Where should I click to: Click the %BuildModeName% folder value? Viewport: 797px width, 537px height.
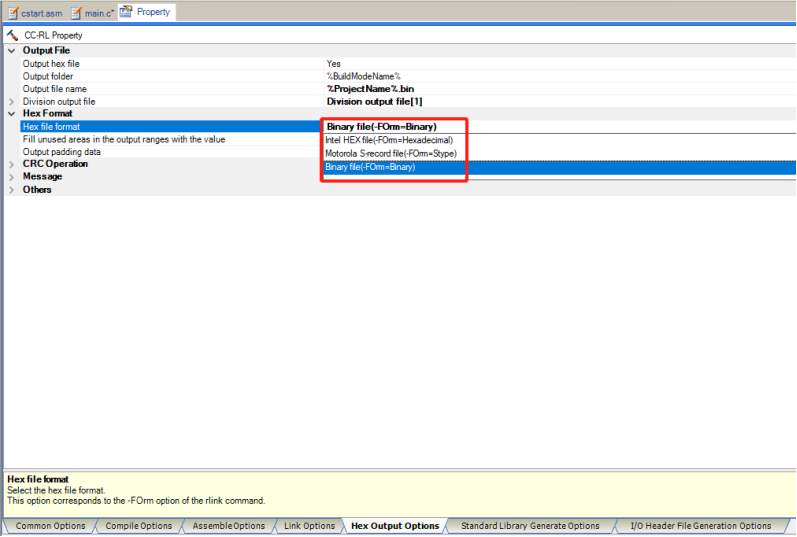(x=363, y=76)
